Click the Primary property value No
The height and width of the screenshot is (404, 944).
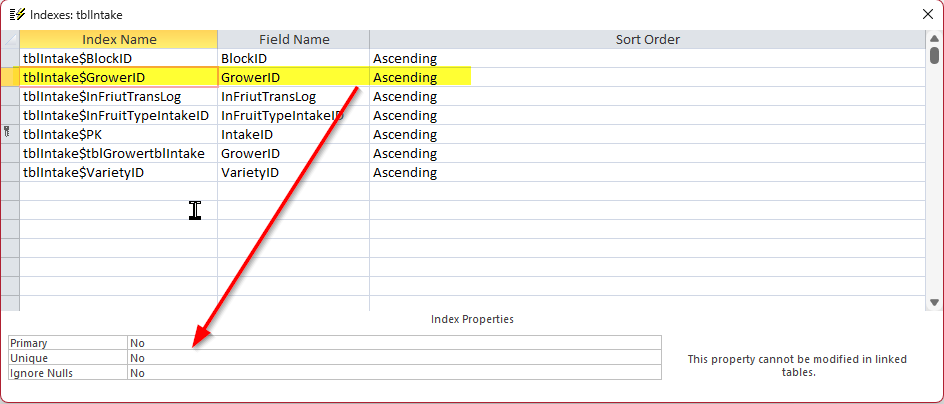coord(394,343)
